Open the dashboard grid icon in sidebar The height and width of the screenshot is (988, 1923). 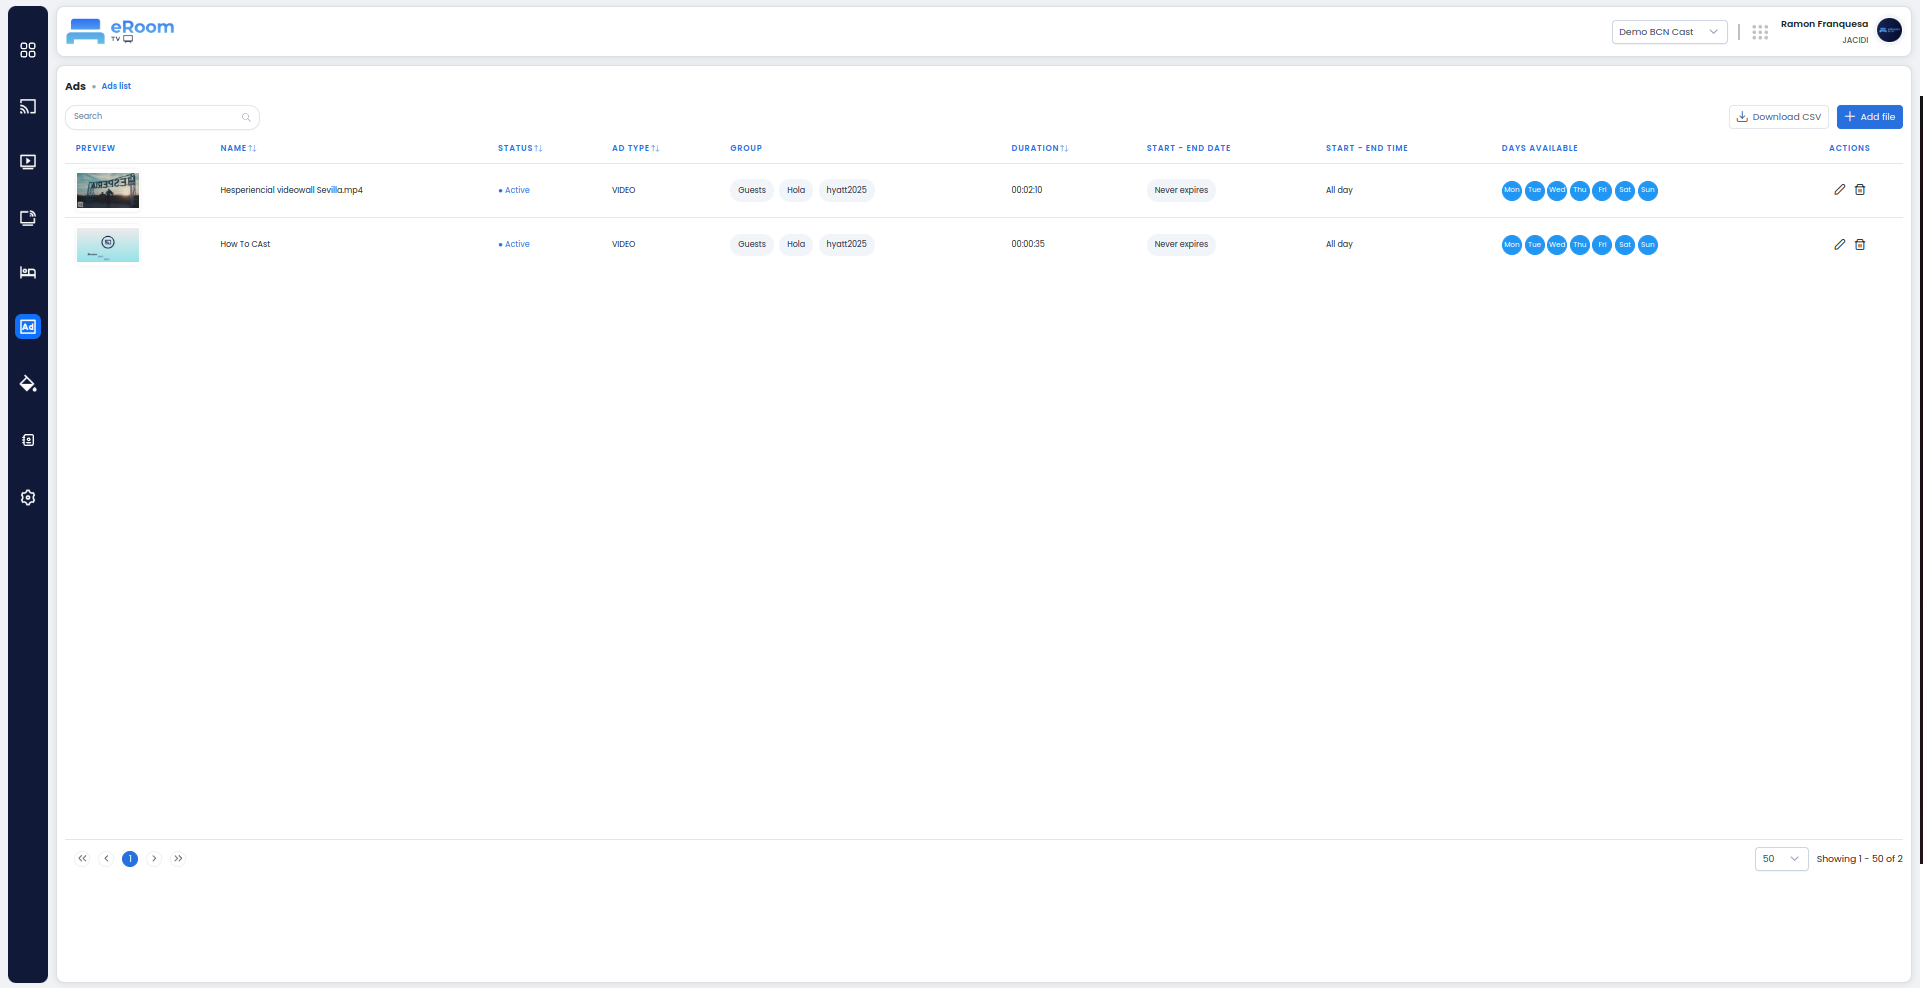28,50
